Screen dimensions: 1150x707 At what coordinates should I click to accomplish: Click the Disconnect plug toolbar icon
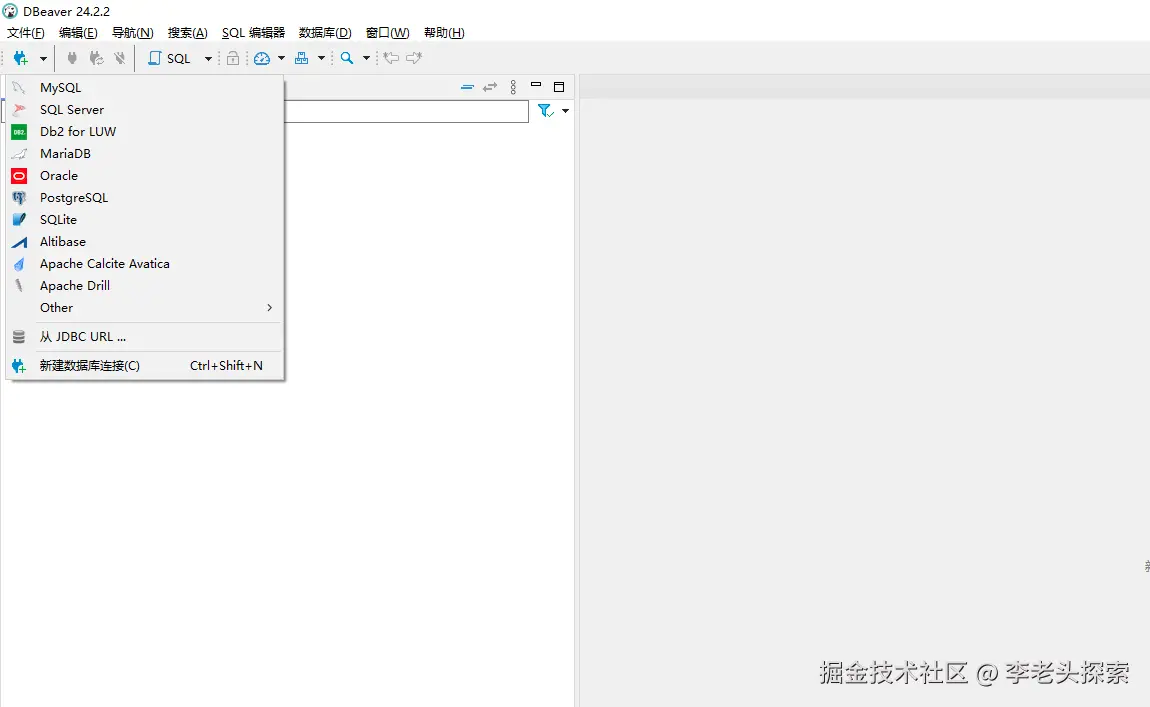tap(120, 58)
